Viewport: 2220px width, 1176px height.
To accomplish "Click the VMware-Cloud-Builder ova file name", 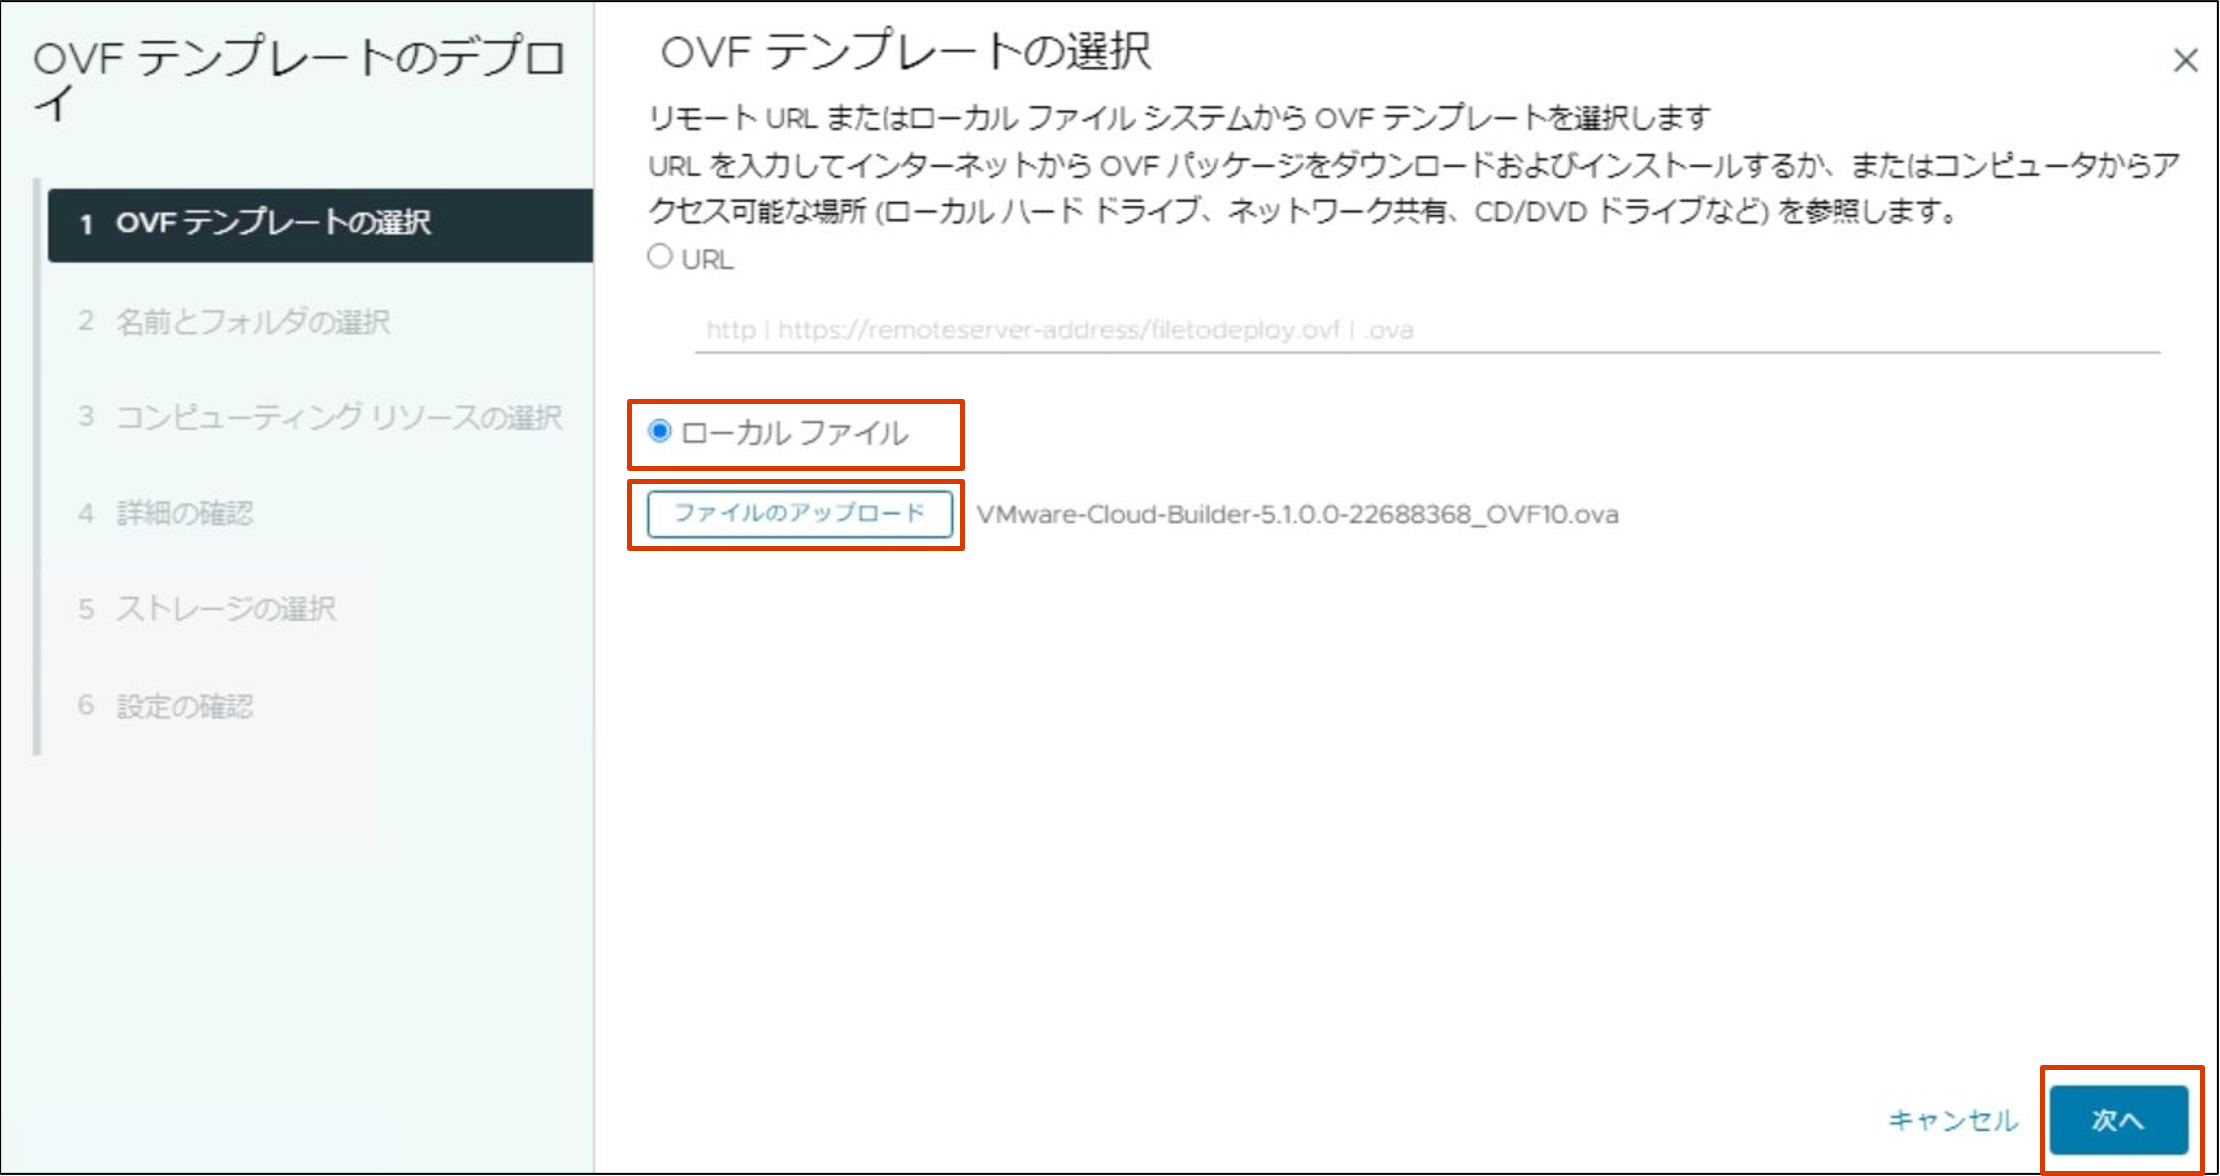I will tap(1297, 514).
